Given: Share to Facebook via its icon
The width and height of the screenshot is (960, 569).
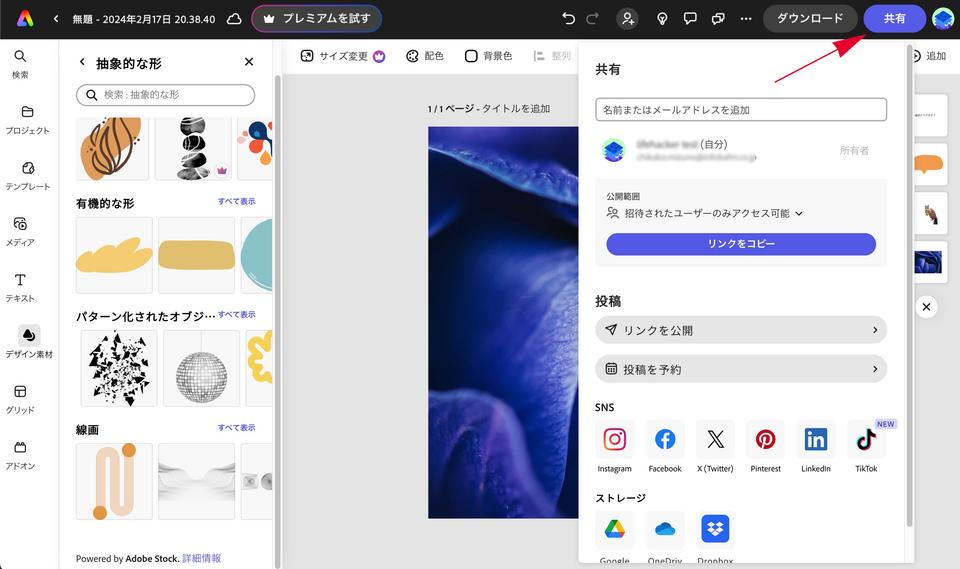Looking at the screenshot, I should (x=665, y=440).
